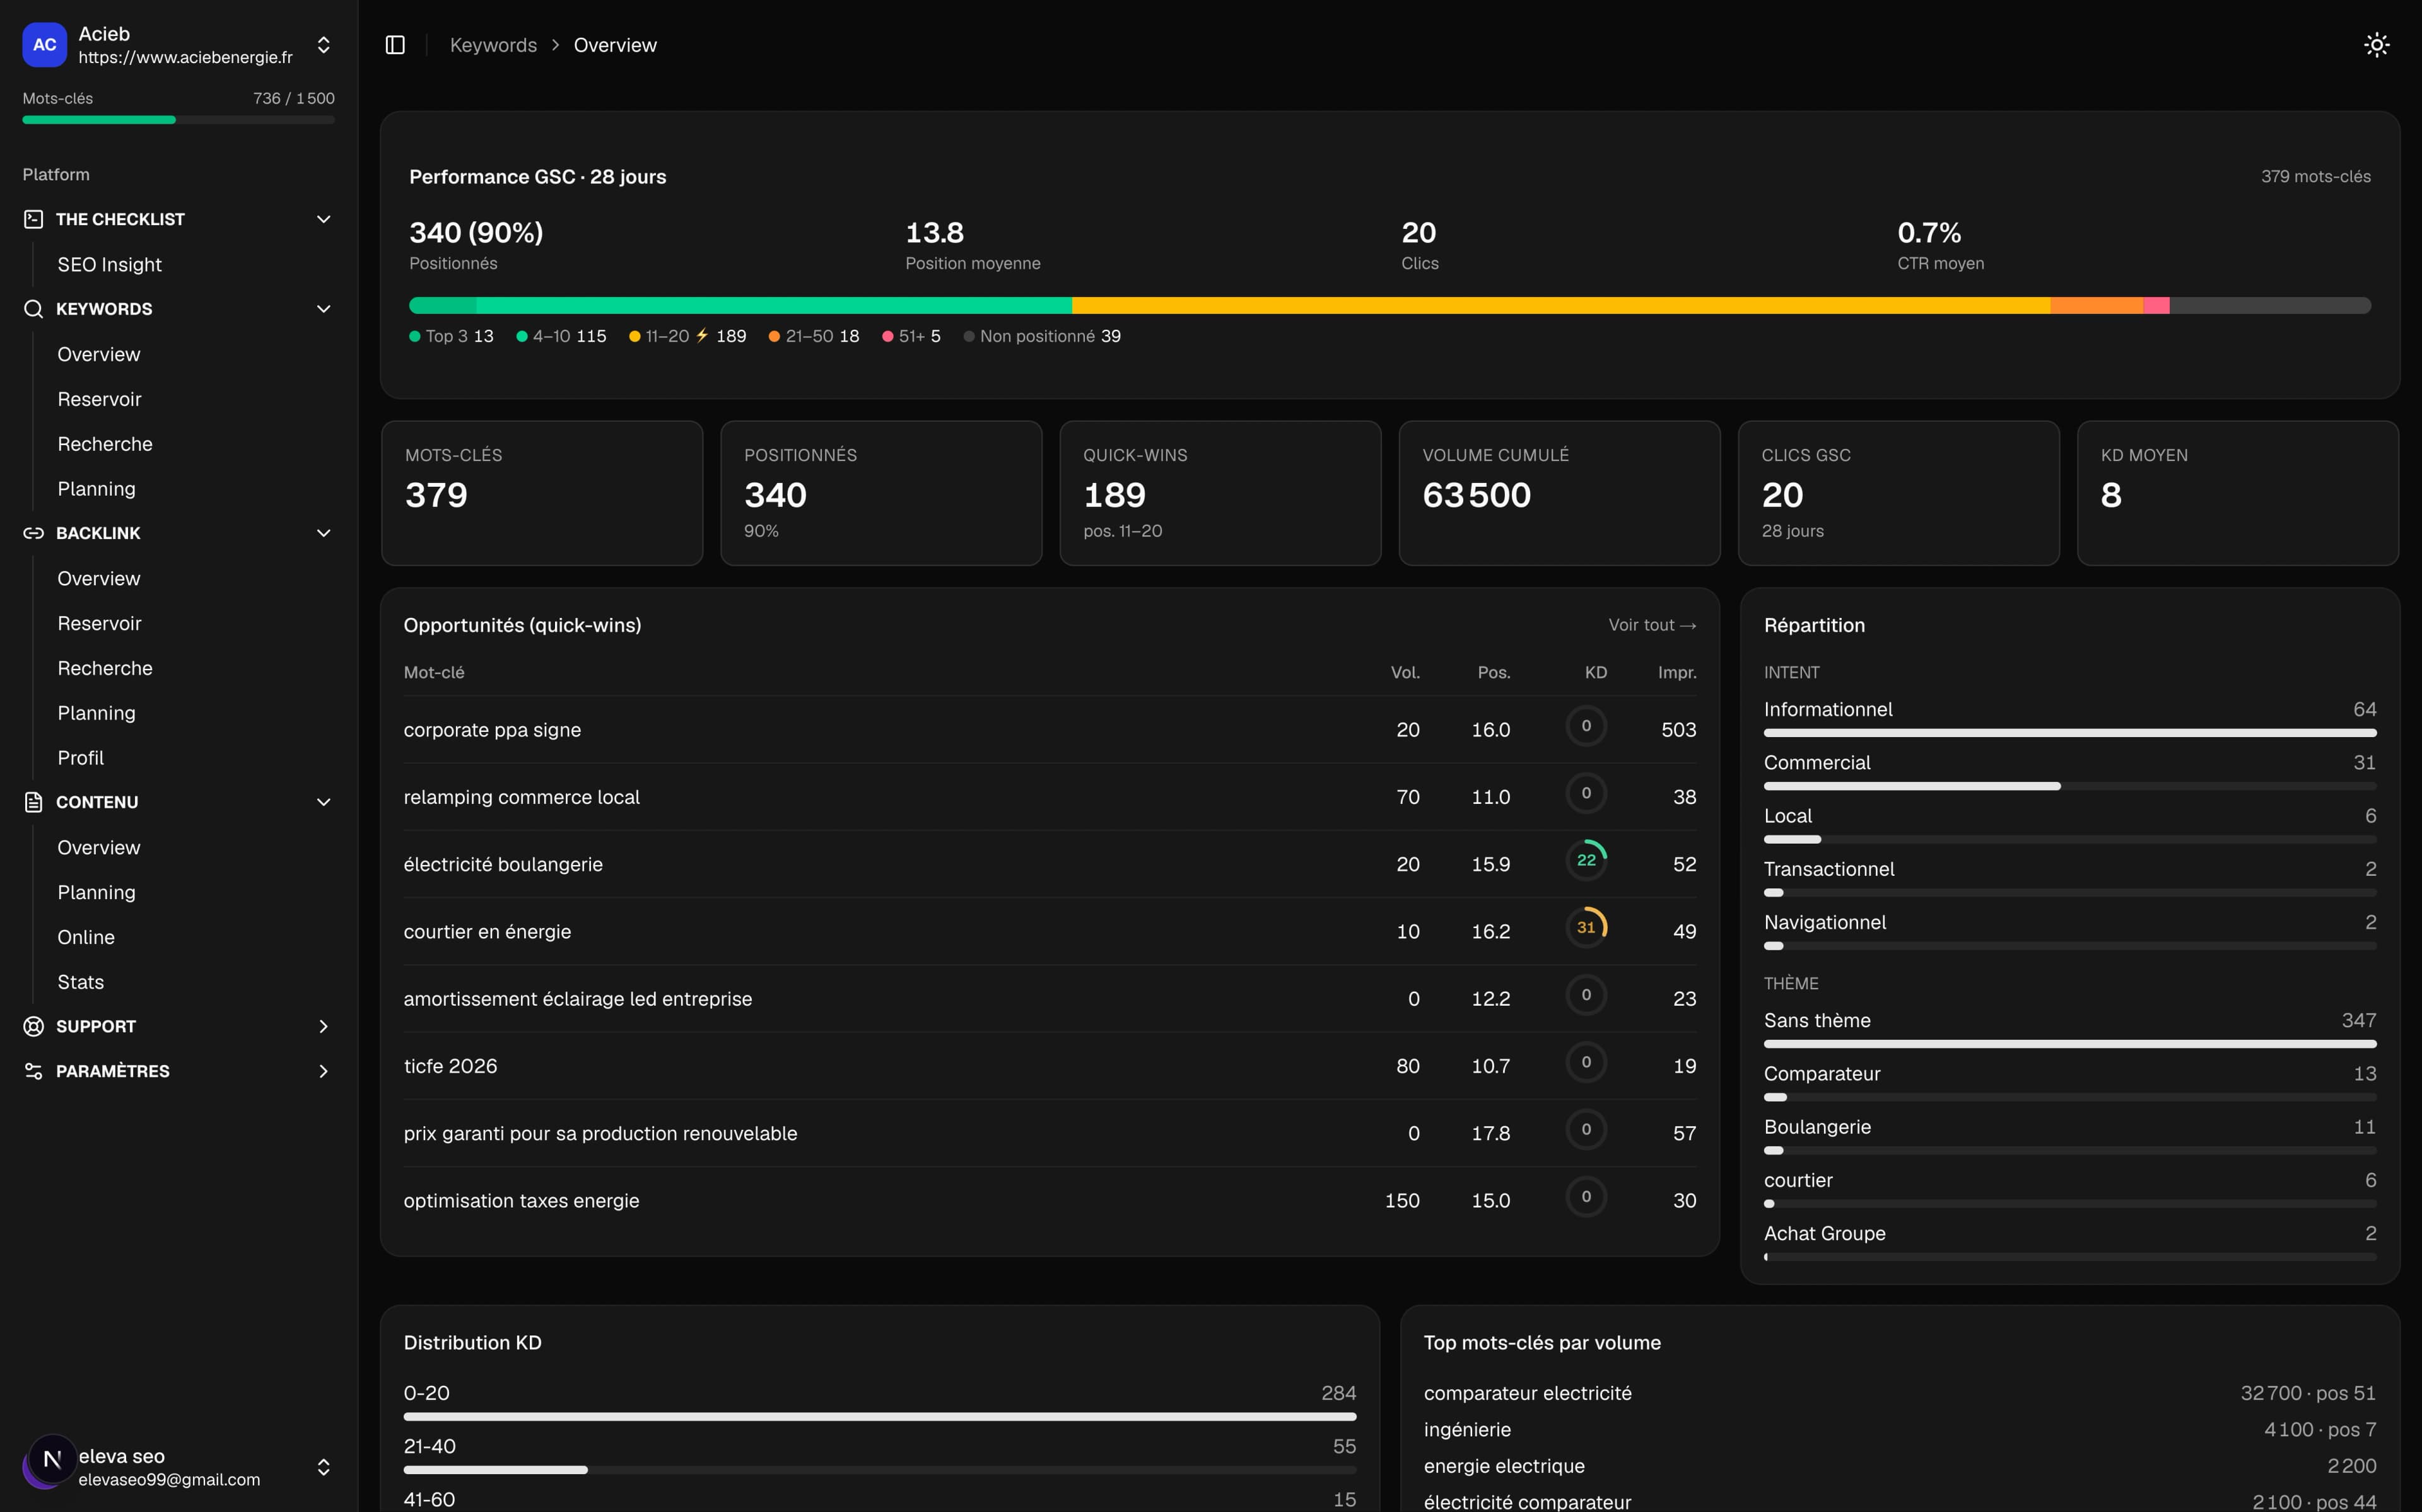
Task: Click the KD gauge for optimisation taxes energie
Action: (x=1586, y=1196)
